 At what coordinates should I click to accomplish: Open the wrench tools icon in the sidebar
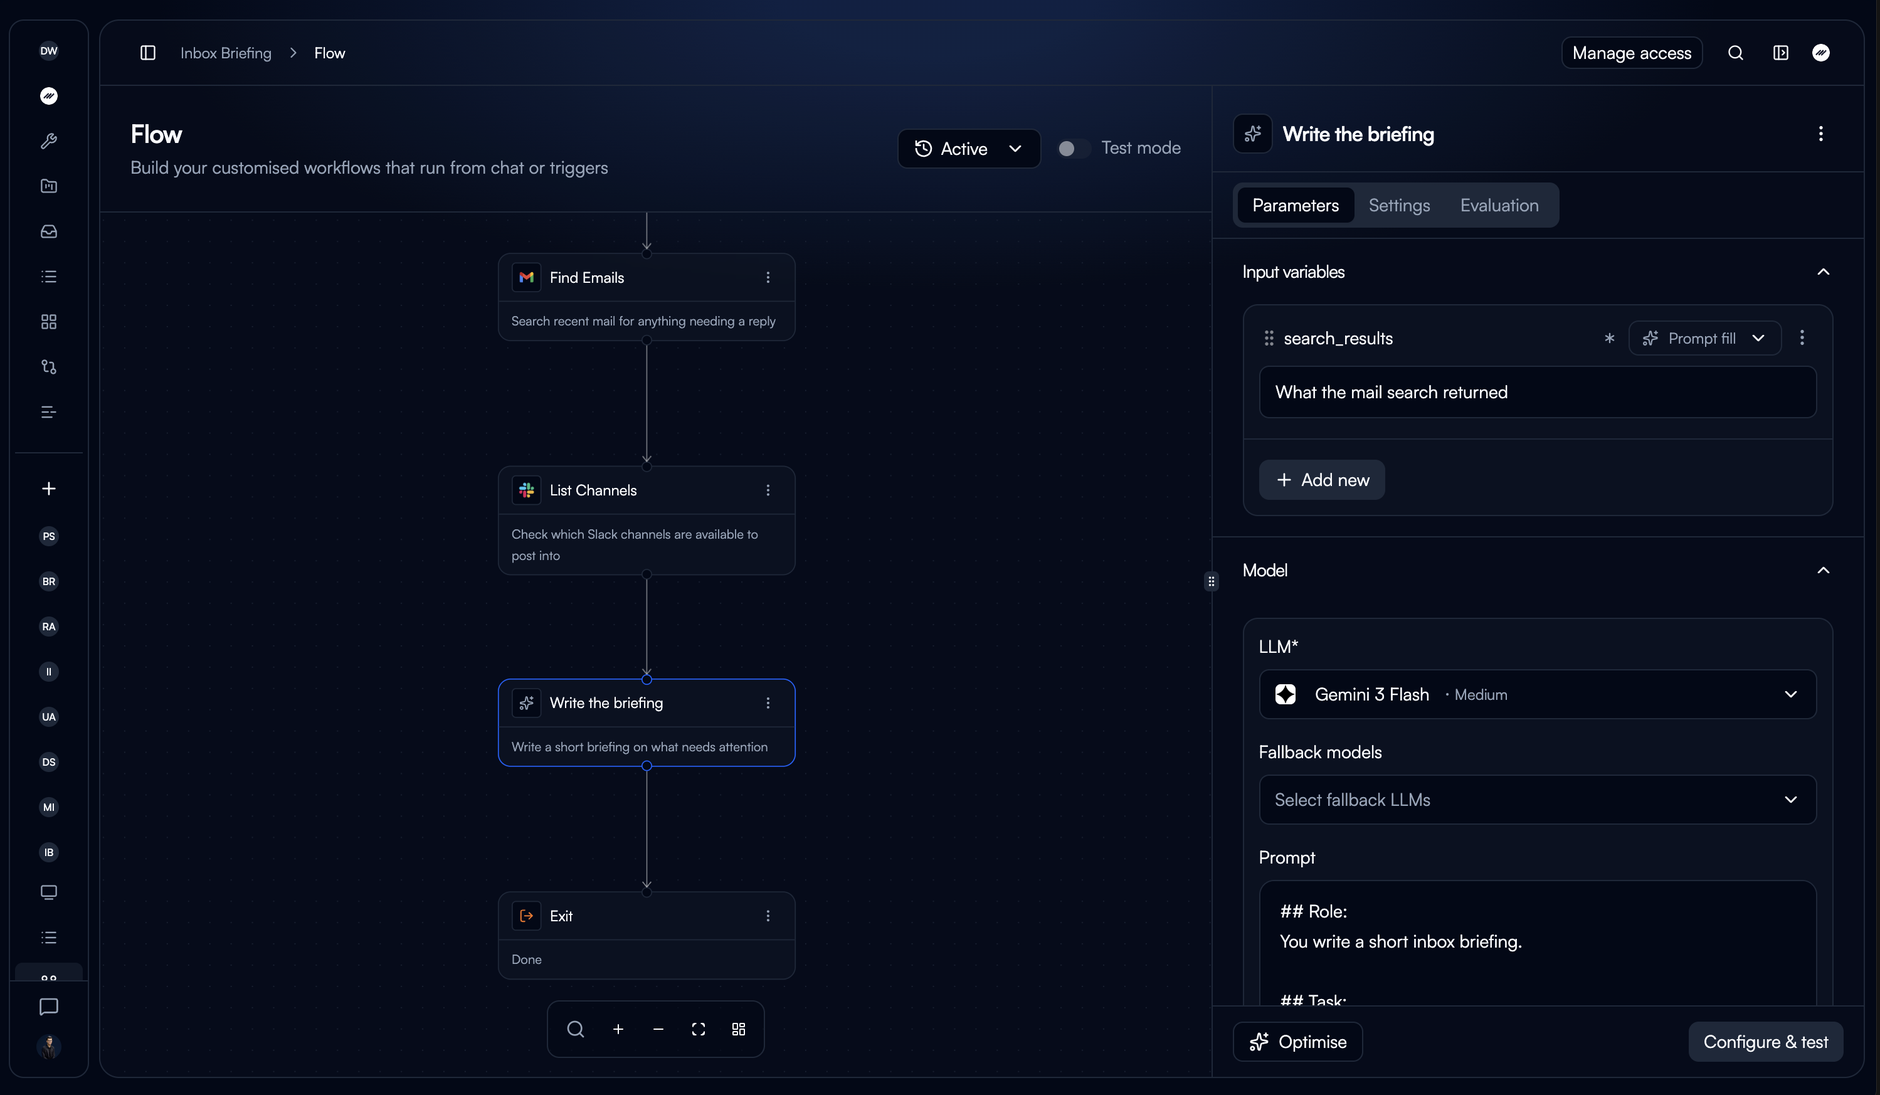point(49,141)
